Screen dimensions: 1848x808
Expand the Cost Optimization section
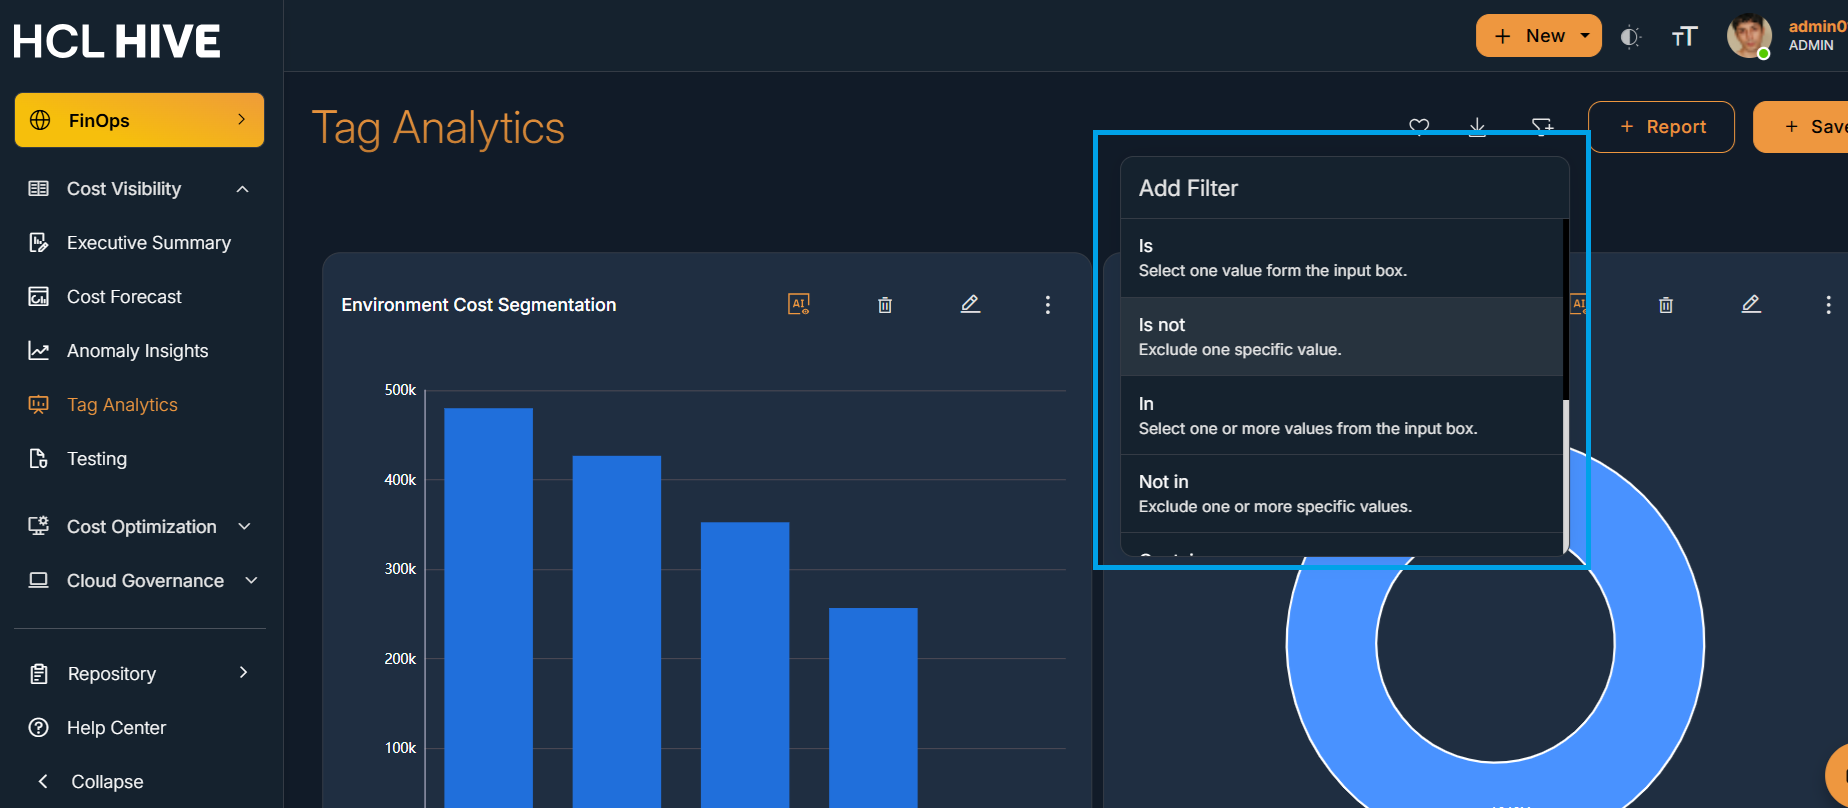coord(244,527)
